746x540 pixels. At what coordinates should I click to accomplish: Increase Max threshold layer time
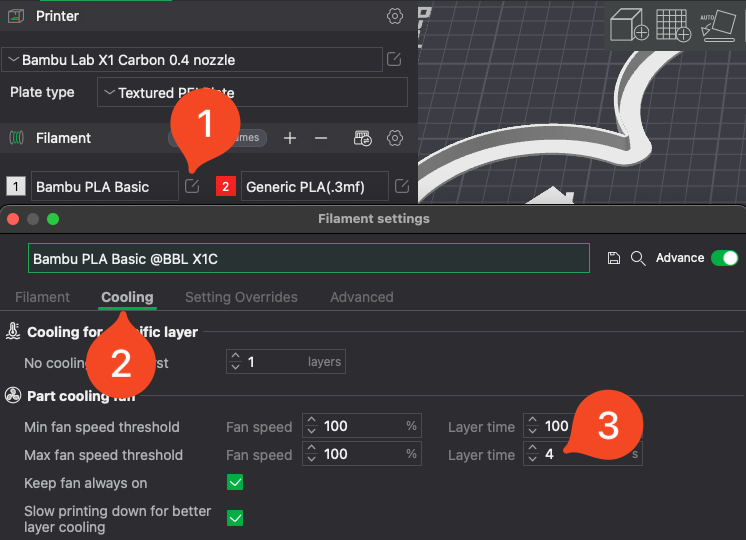[532, 448]
